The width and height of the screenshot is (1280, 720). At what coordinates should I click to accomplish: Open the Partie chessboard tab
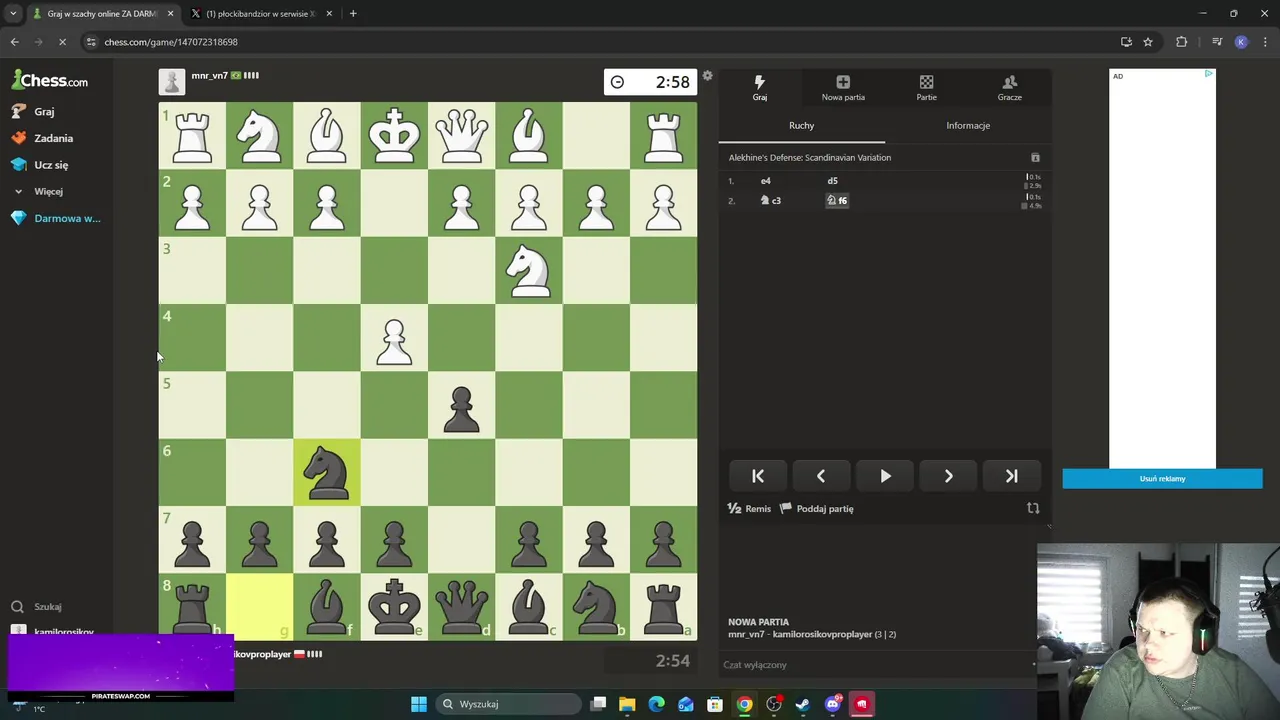[x=926, y=88]
